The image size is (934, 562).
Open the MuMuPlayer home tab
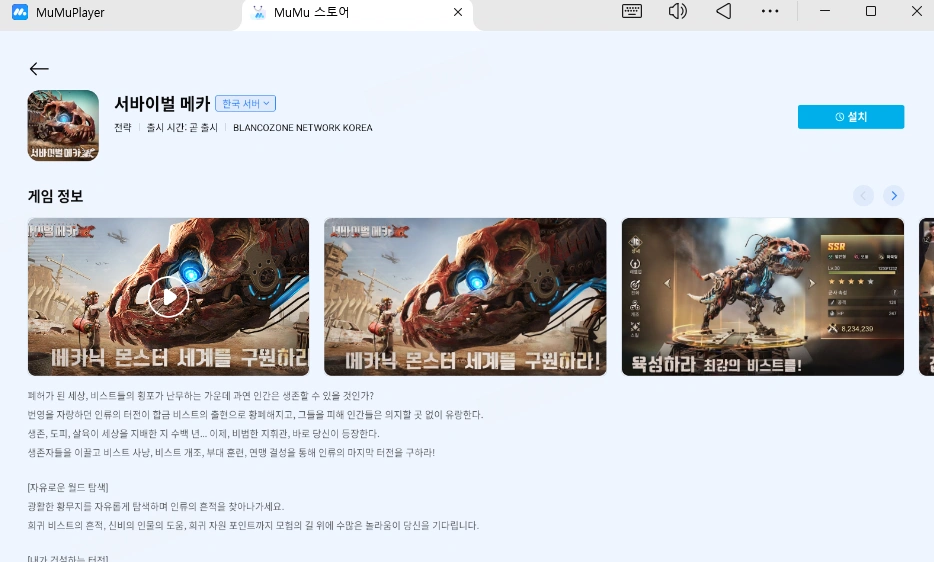[60, 13]
